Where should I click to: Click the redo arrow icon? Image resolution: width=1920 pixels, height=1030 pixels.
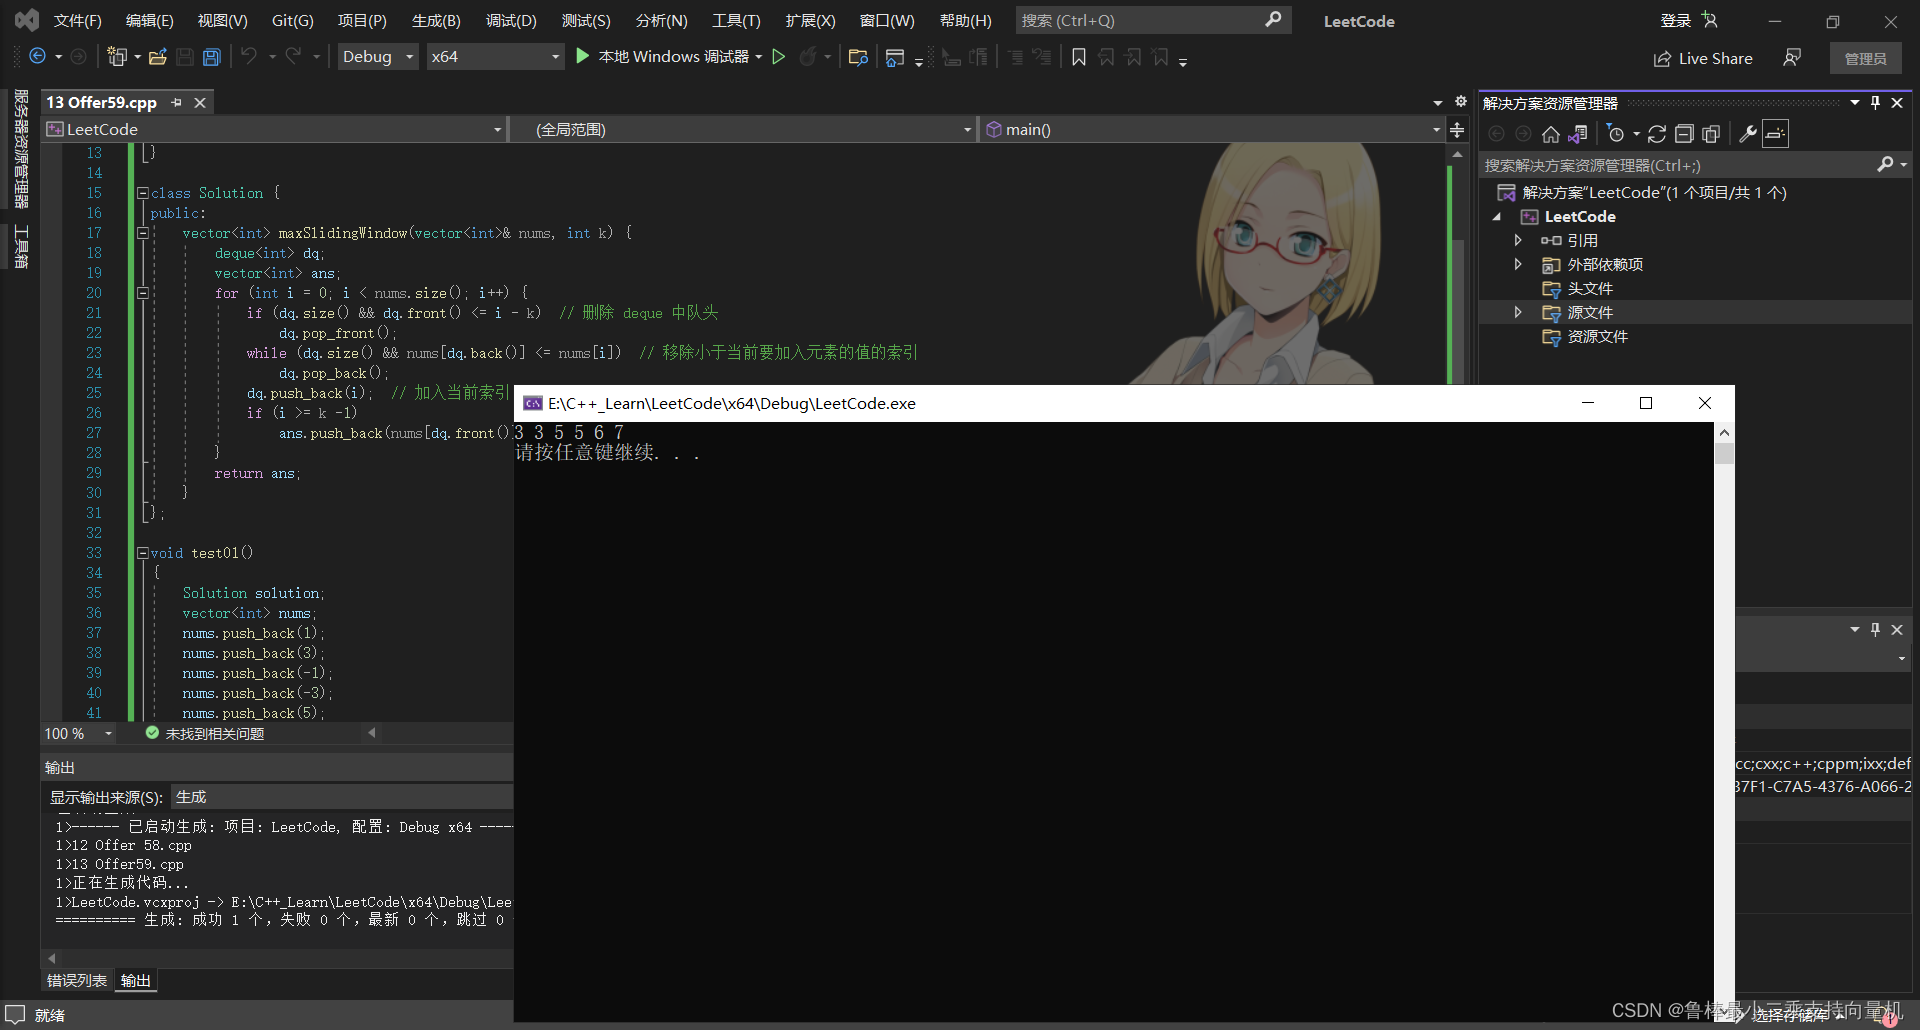pyautogui.click(x=293, y=56)
